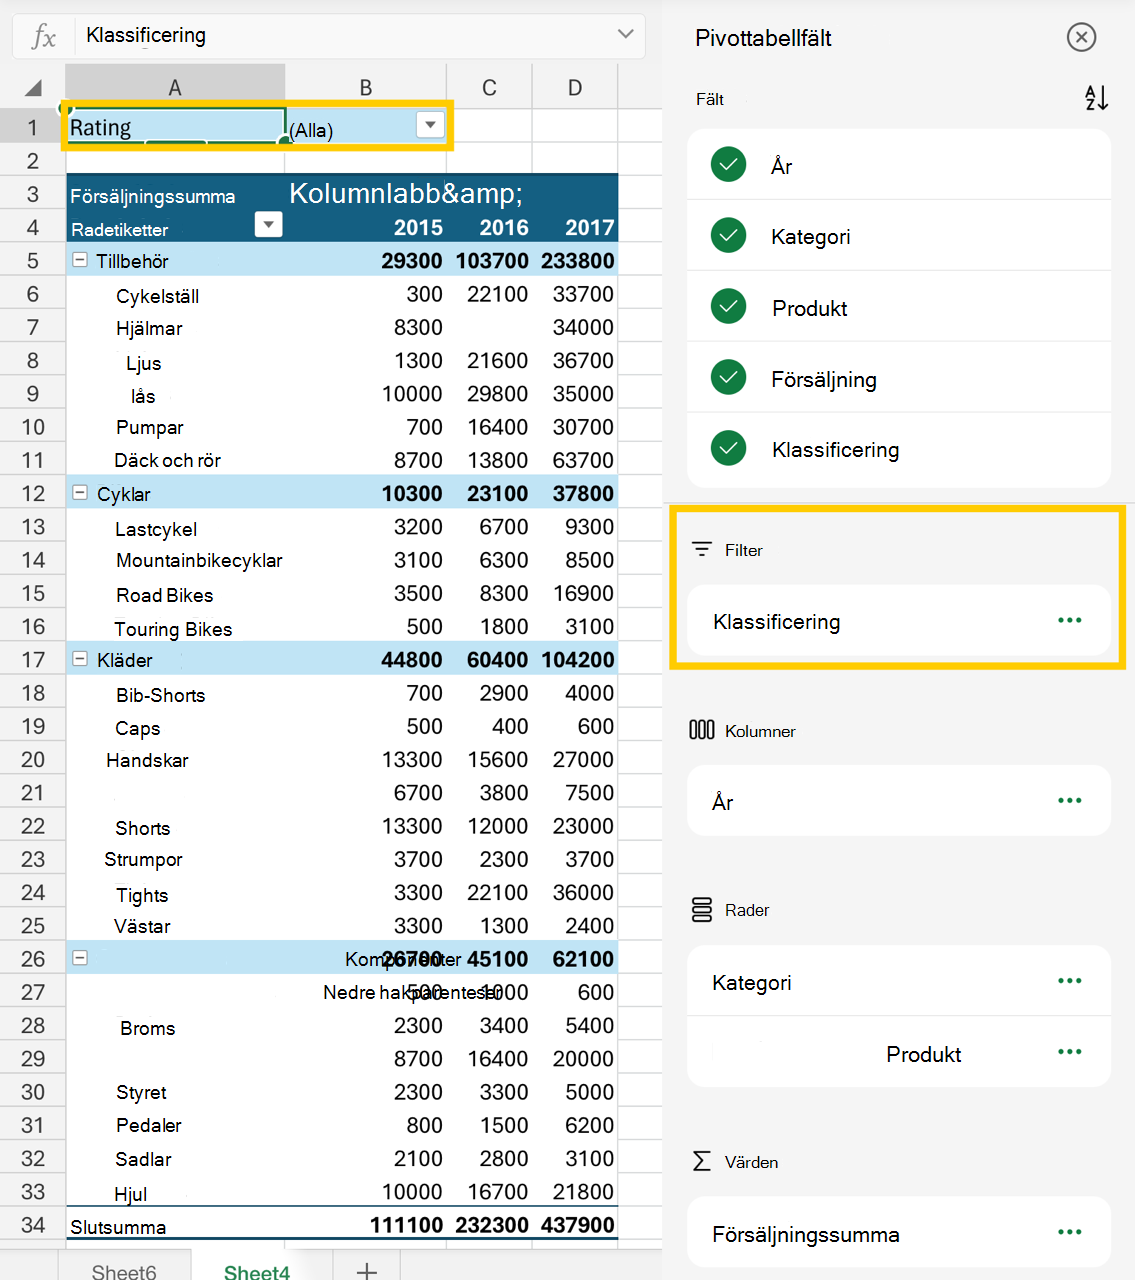Select the Rating cell A1

(176, 127)
